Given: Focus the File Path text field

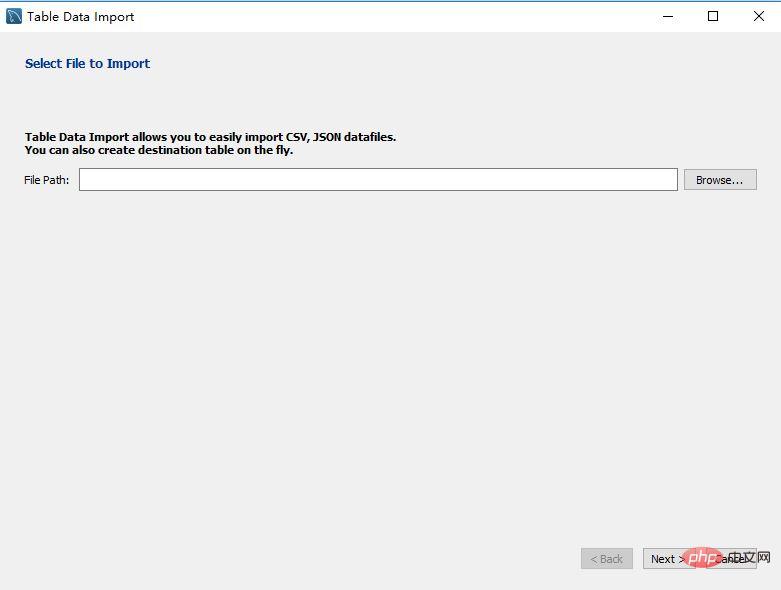Looking at the screenshot, I should (x=378, y=180).
